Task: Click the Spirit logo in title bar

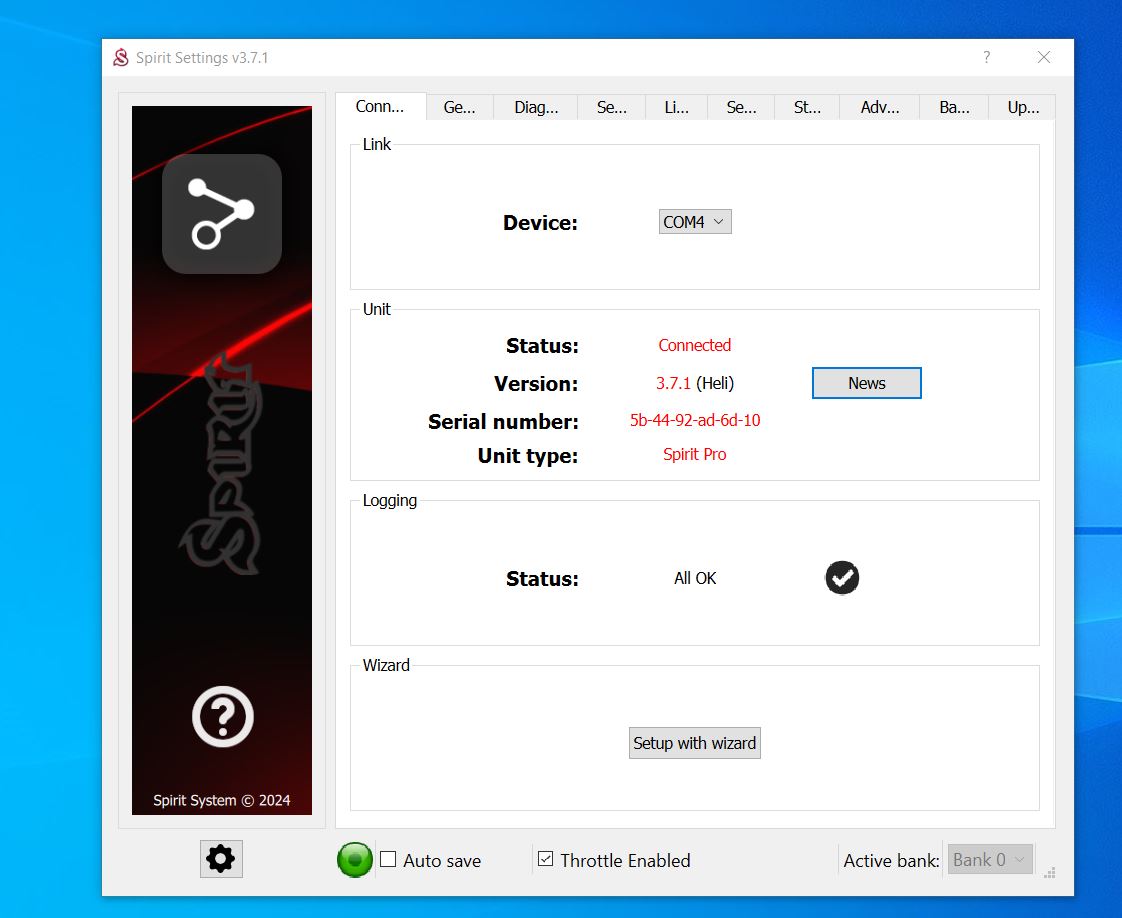Action: (121, 58)
